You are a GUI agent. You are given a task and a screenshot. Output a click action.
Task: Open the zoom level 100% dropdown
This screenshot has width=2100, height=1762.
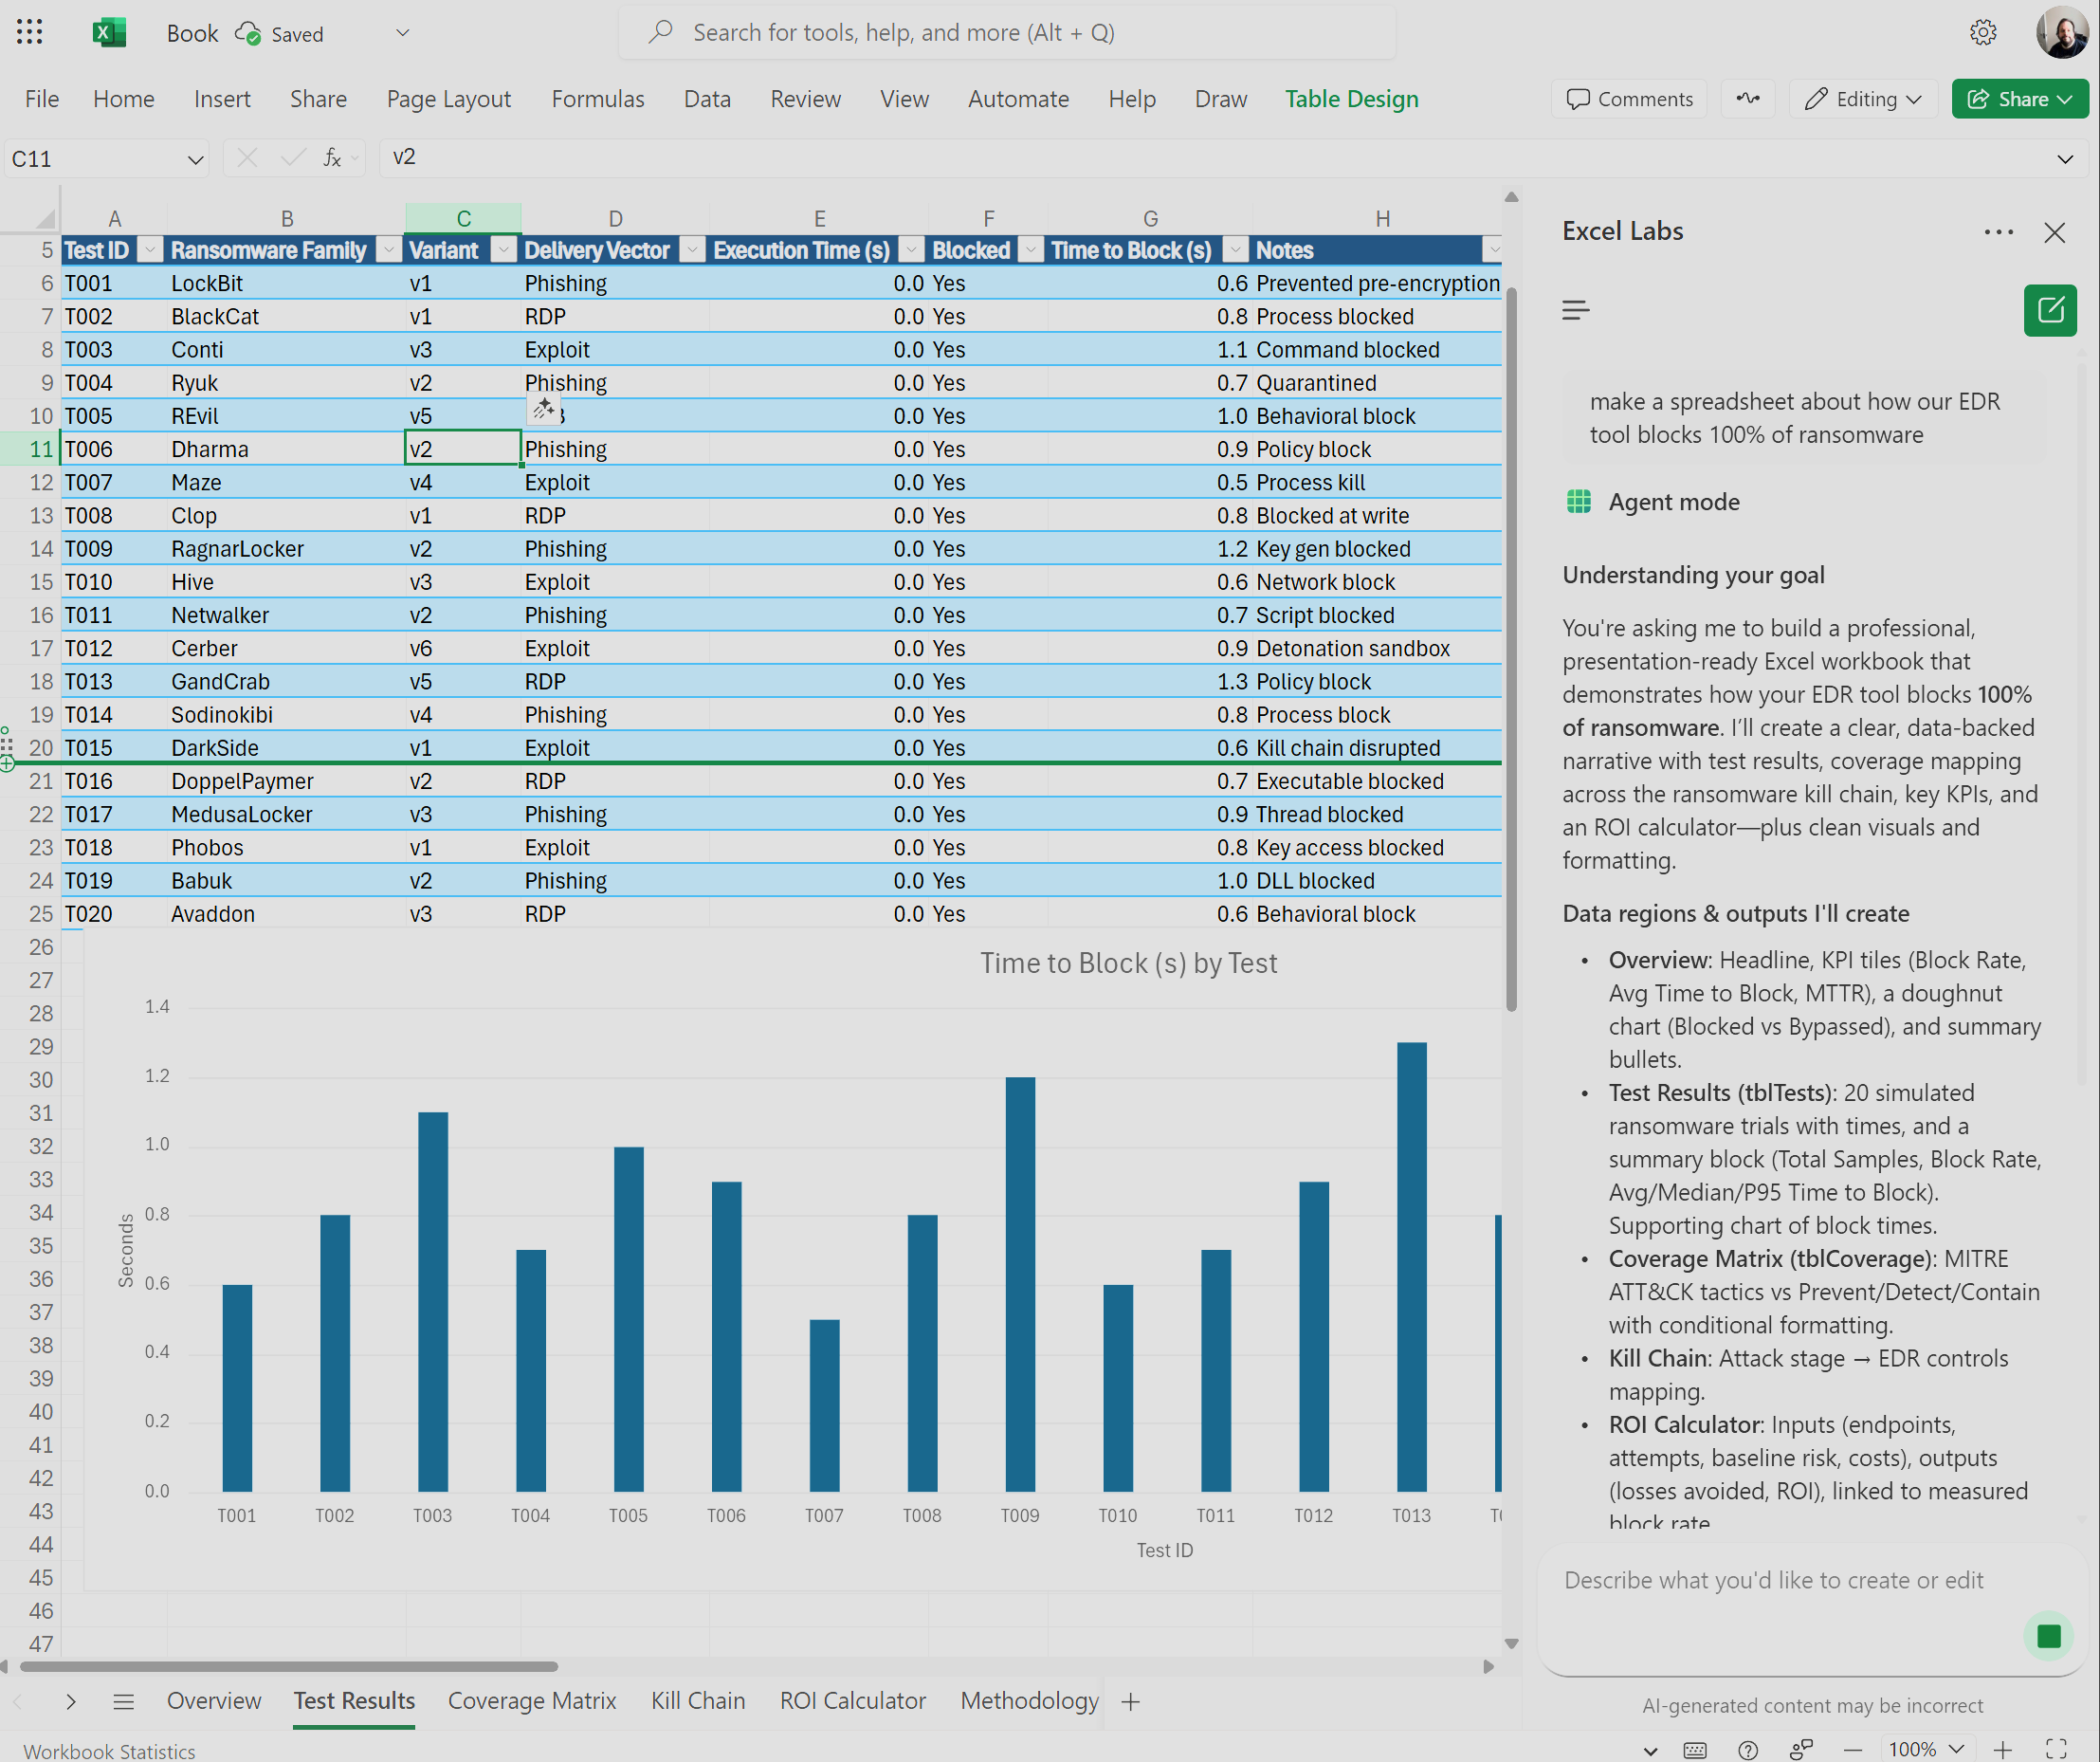point(1924,1749)
